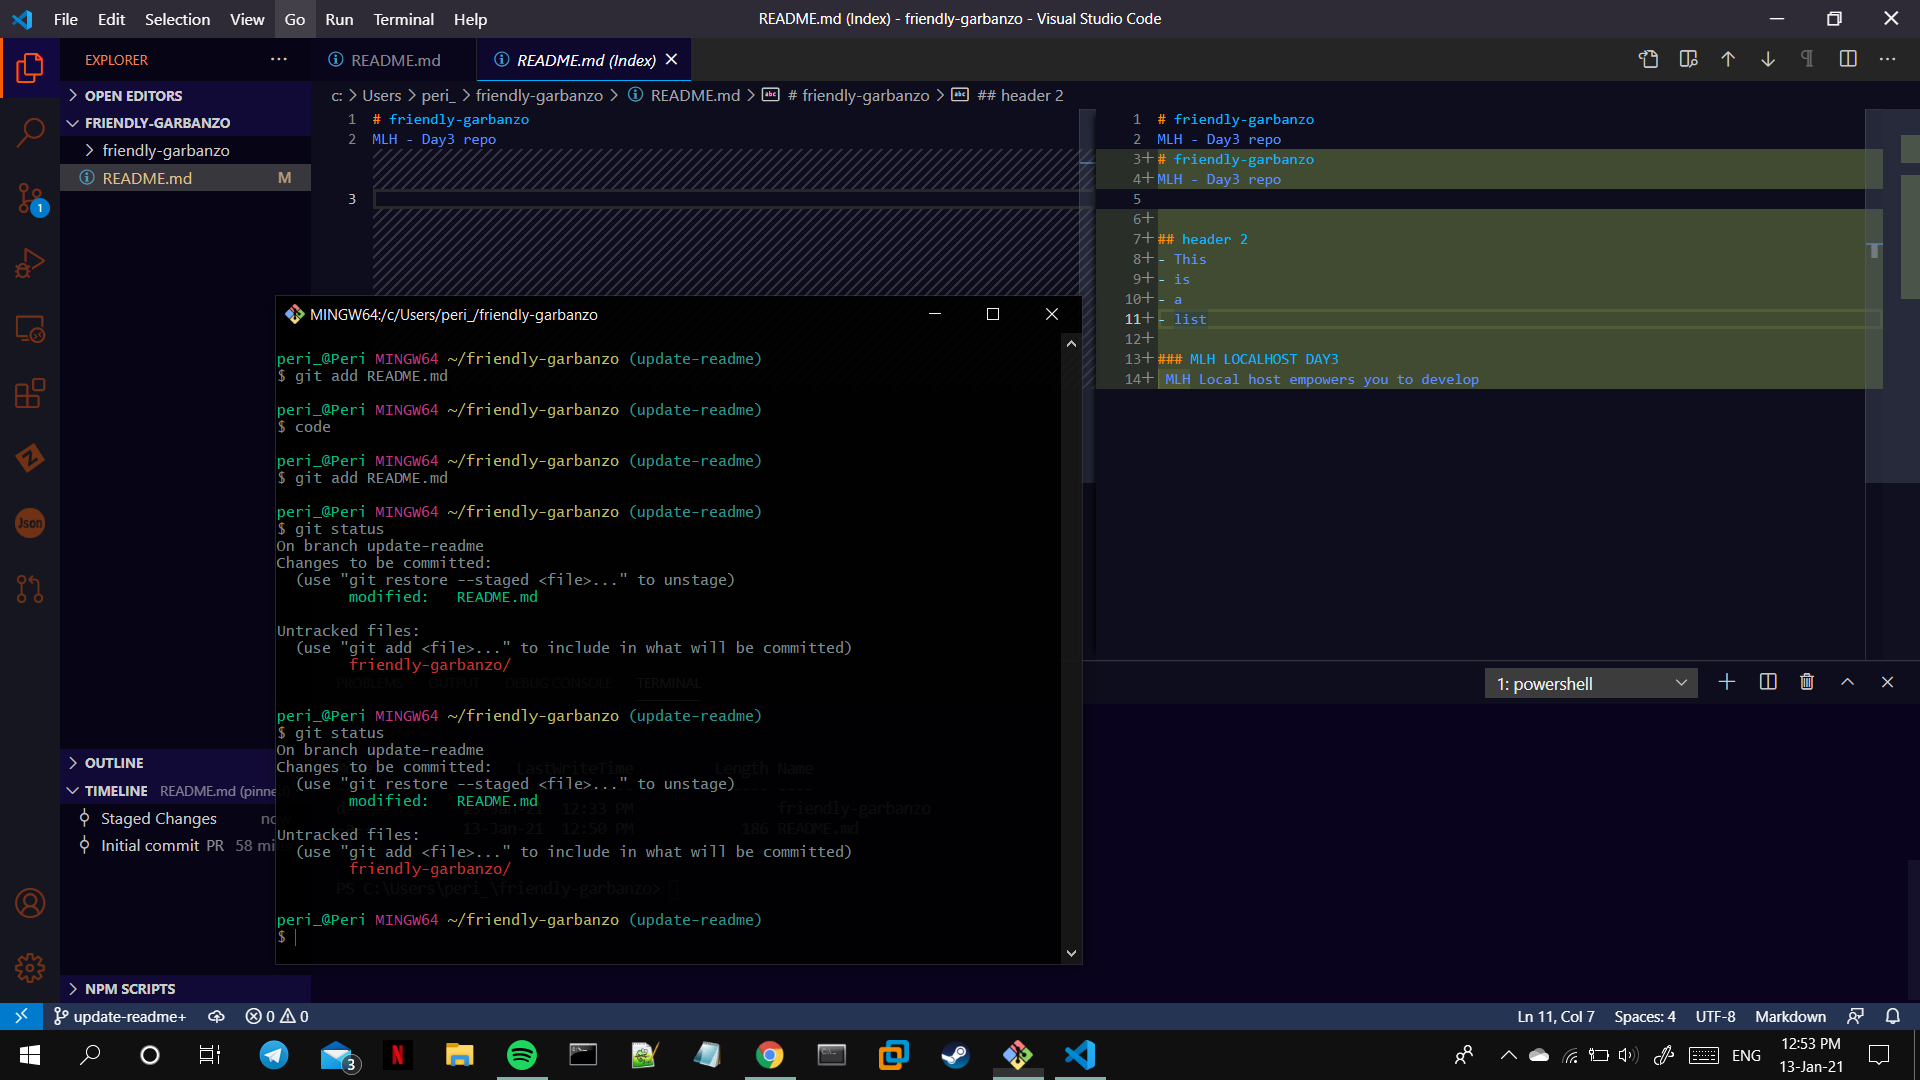Open the Manage gear icon
The height and width of the screenshot is (1080, 1920).
[30, 967]
